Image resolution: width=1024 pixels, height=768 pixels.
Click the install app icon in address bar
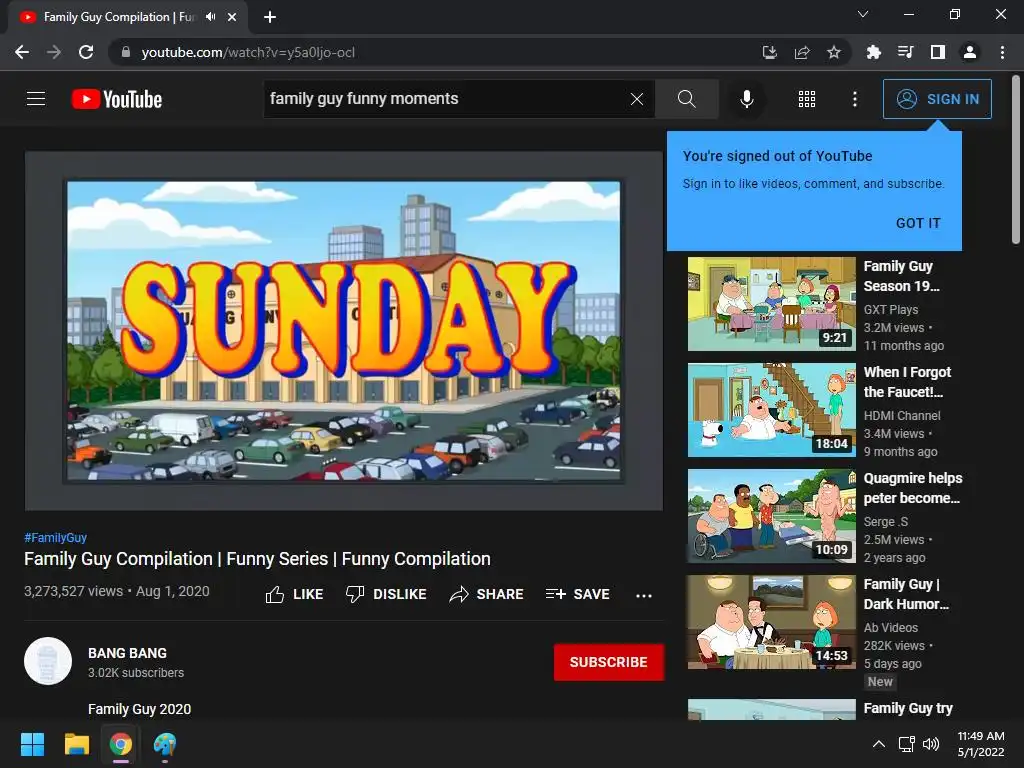[x=770, y=52]
